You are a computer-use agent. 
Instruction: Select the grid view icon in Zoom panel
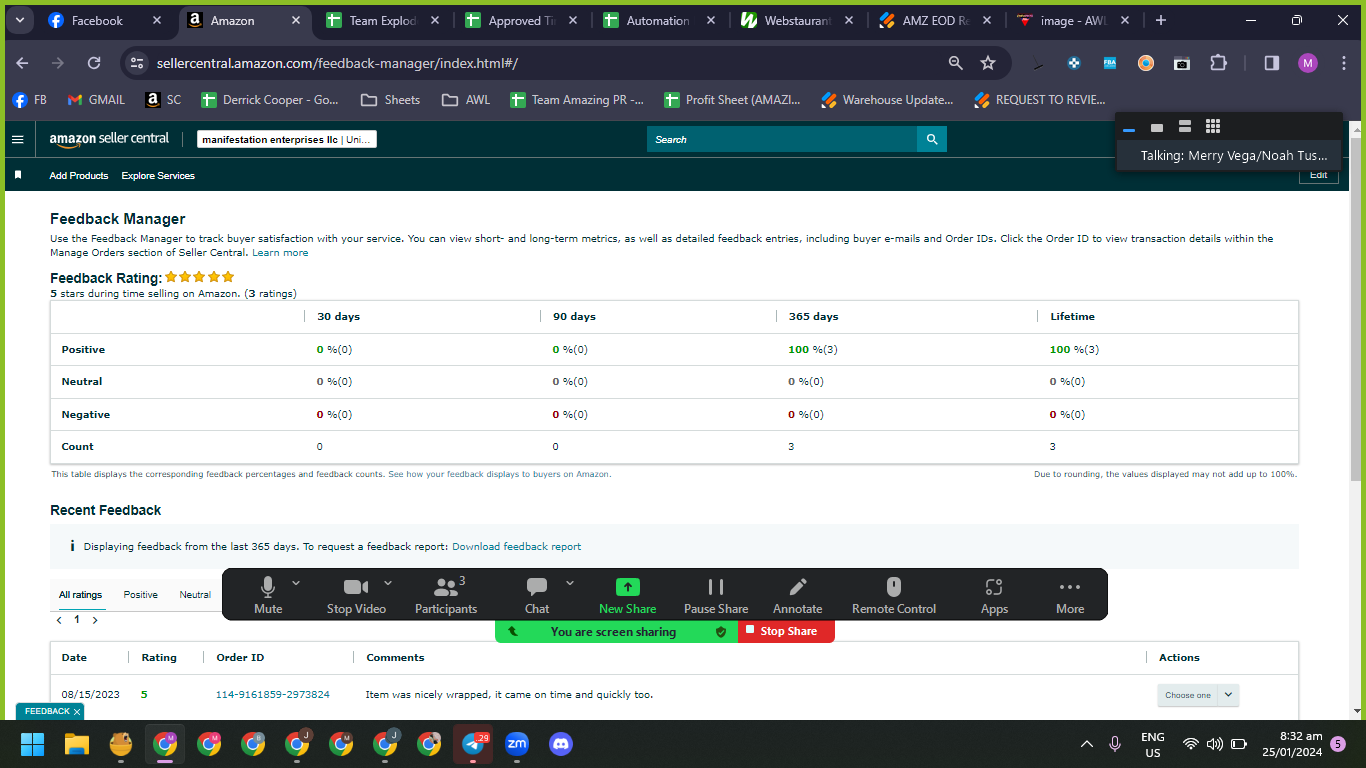tap(1213, 126)
